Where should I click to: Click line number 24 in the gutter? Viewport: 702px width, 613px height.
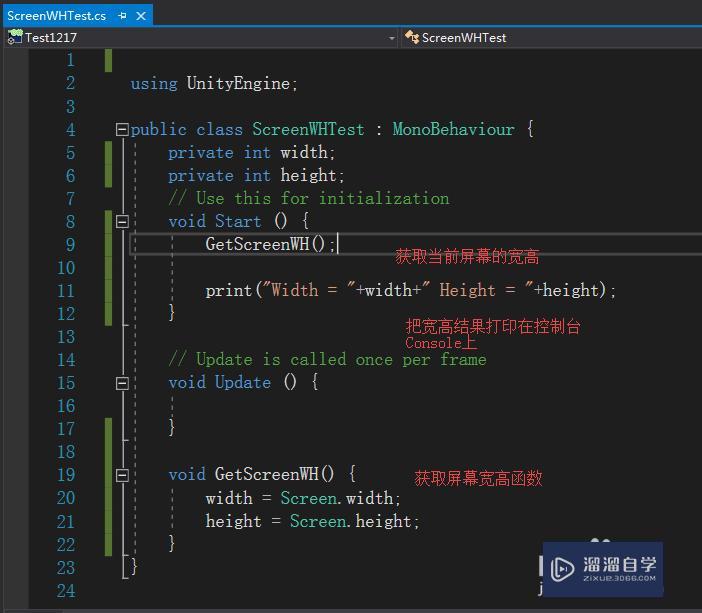pos(66,591)
